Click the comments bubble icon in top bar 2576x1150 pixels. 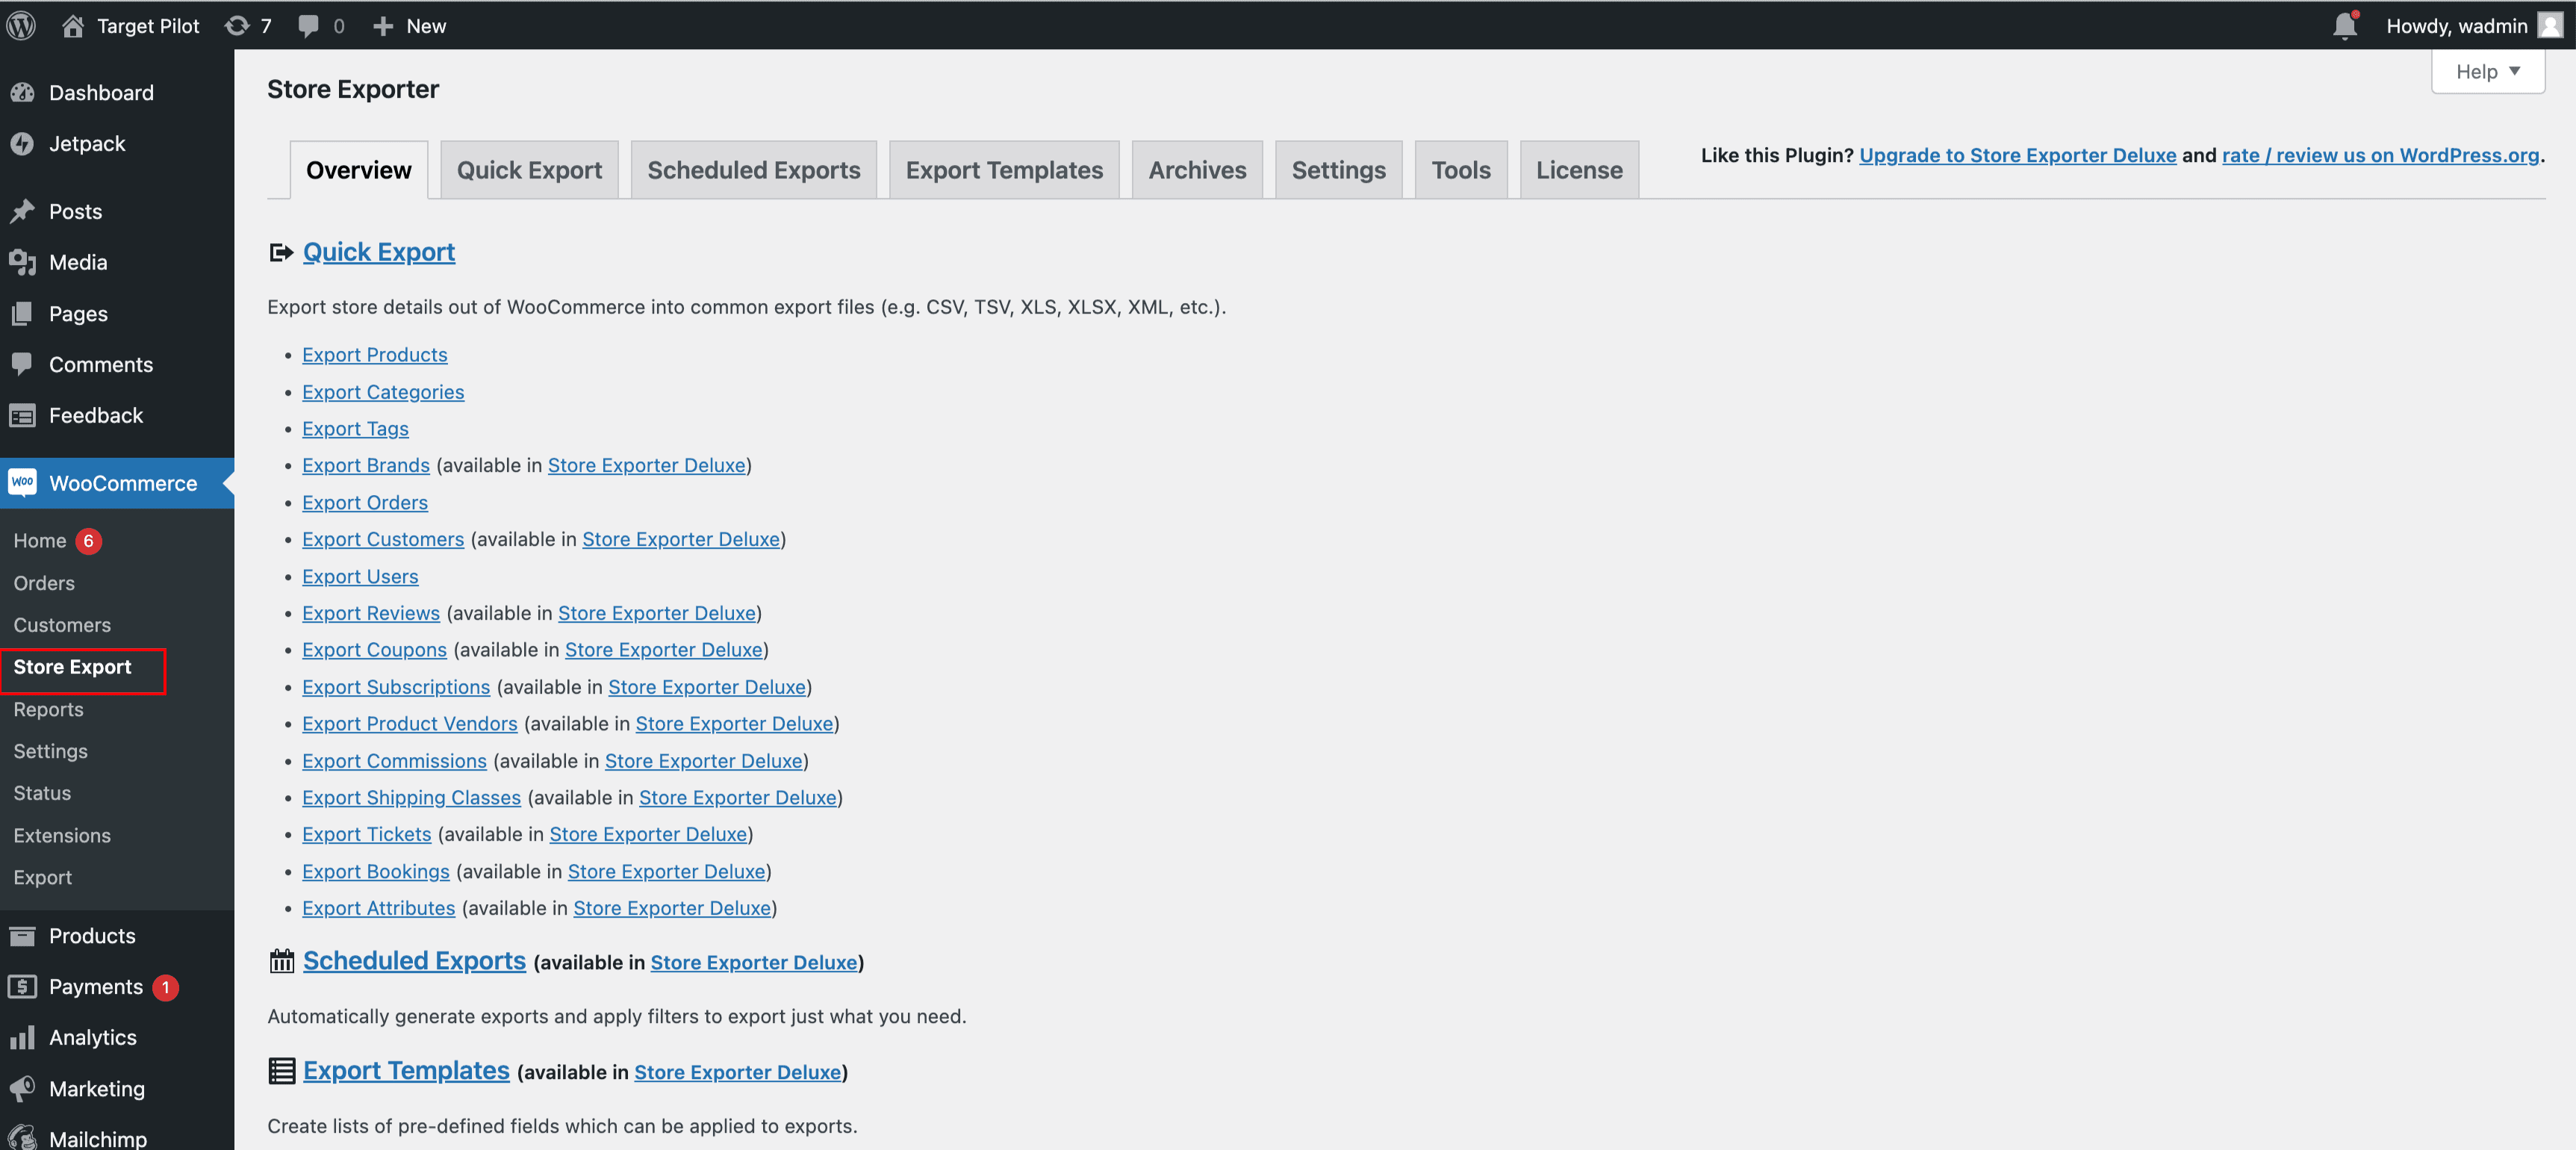pos(308,25)
